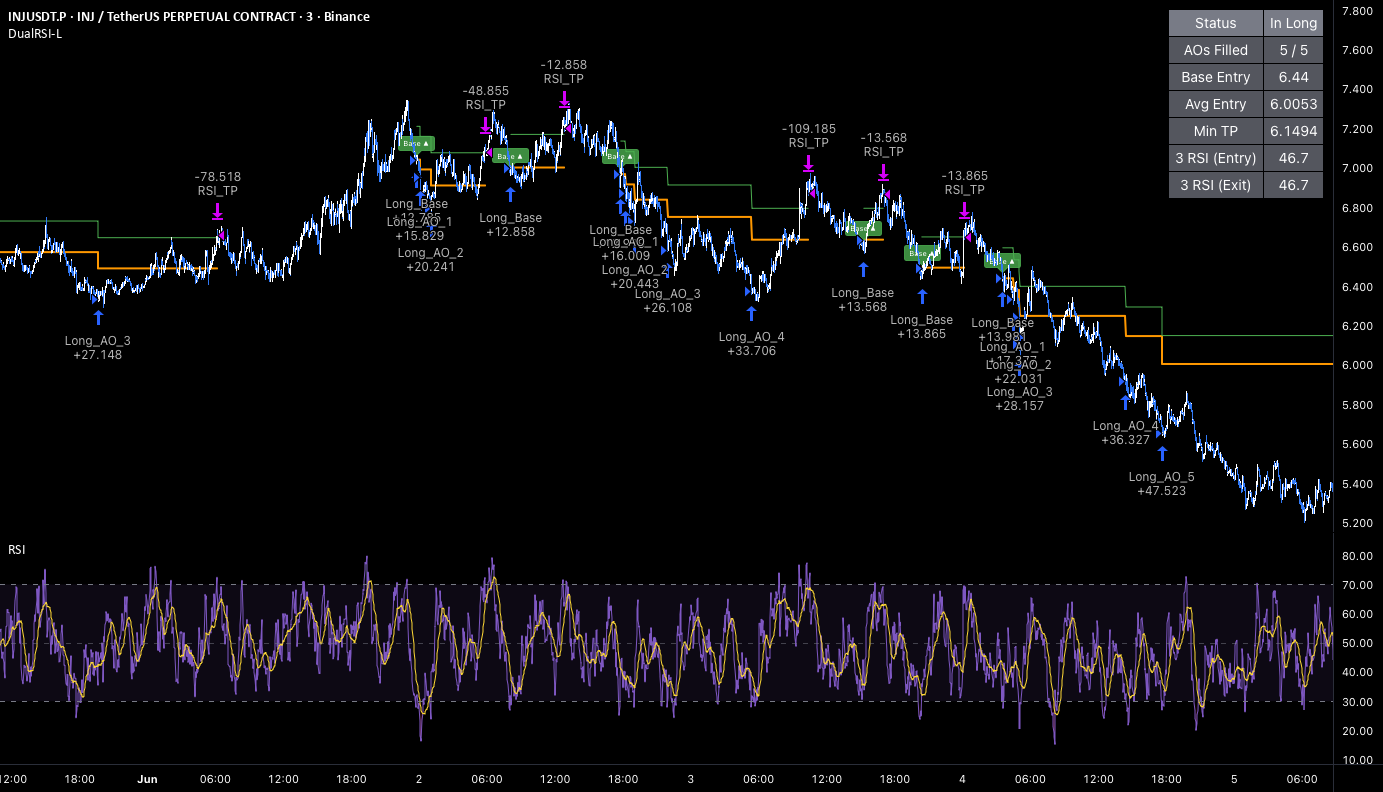Click the magenta exit arrow under -78.518 RSI_TP
The height and width of the screenshot is (792, 1383).
[218, 211]
